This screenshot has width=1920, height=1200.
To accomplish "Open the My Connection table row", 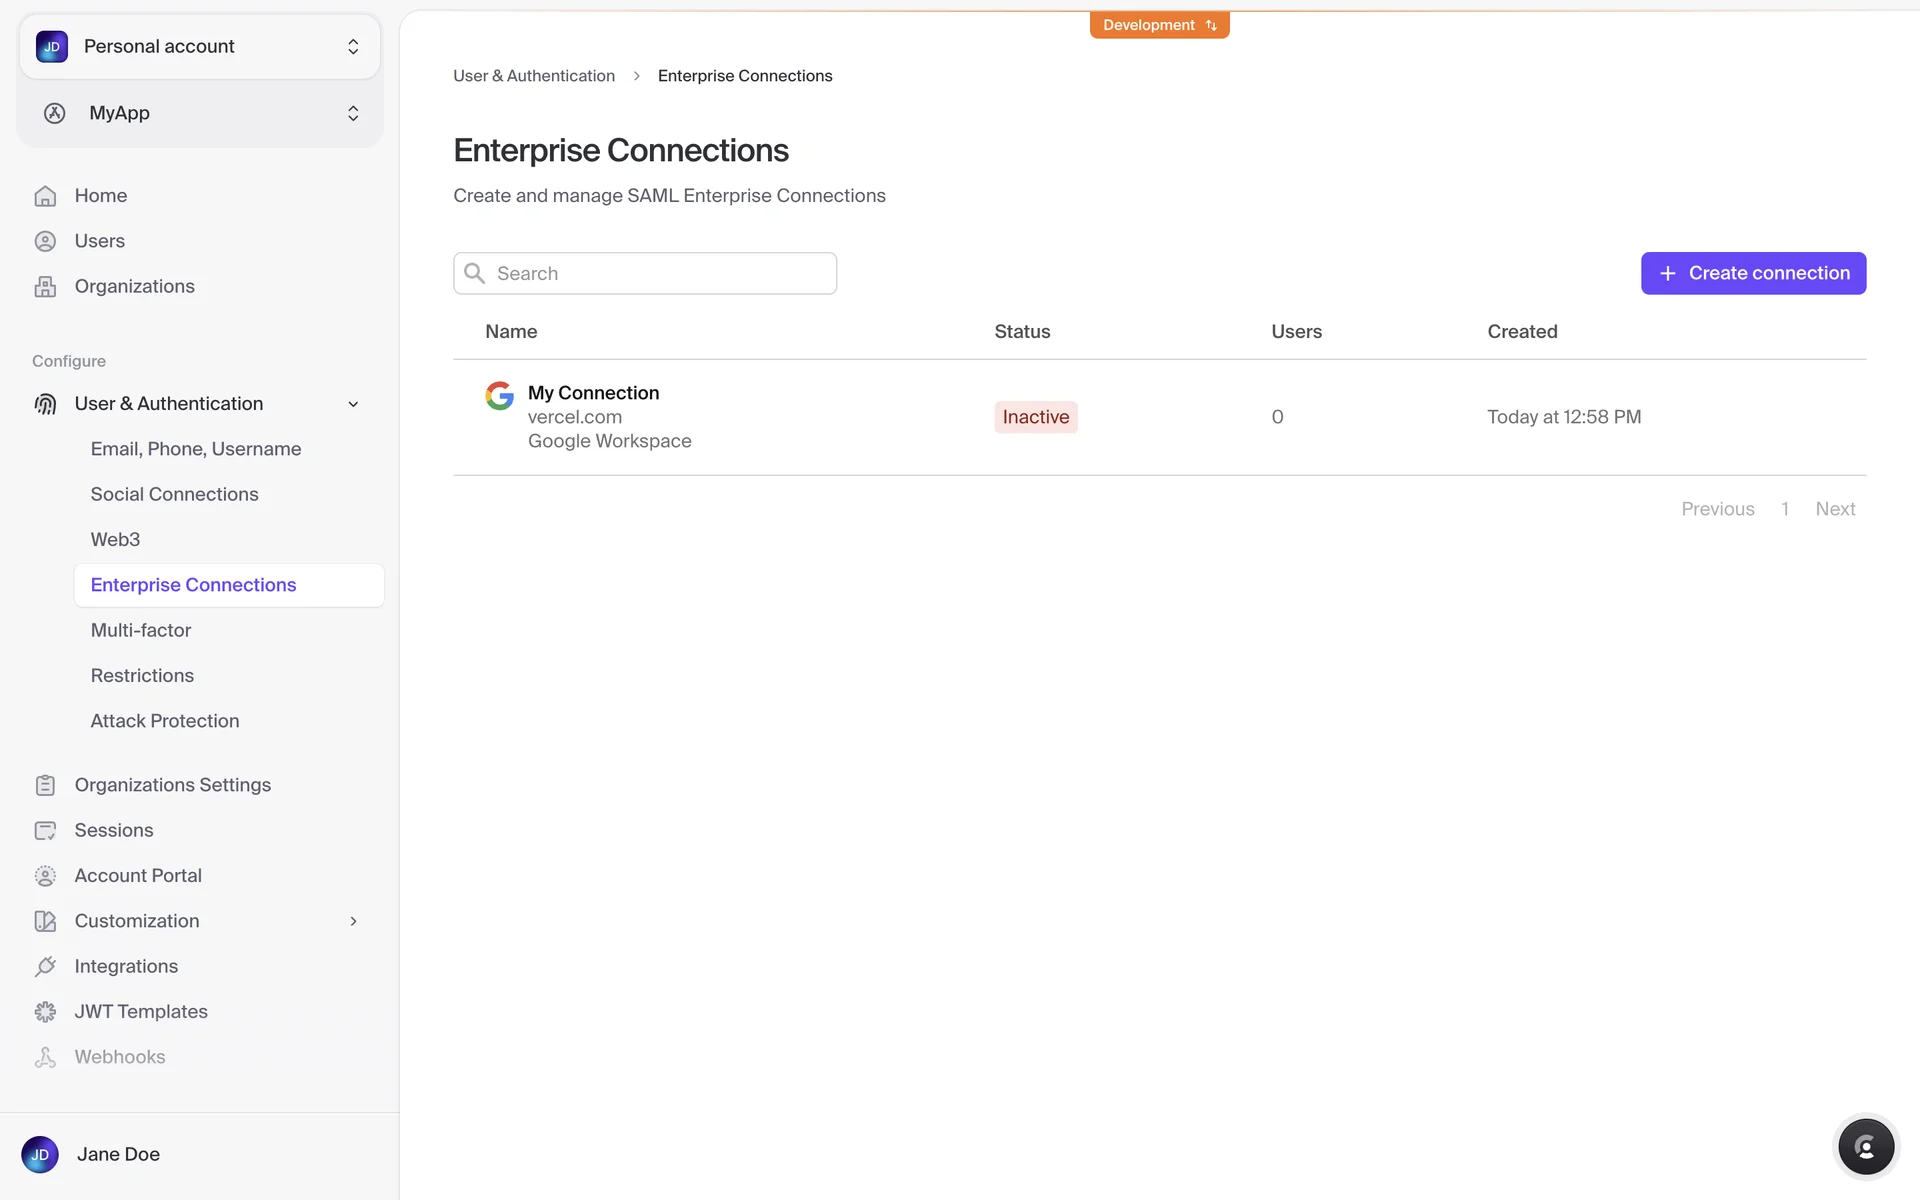I will 593,393.
